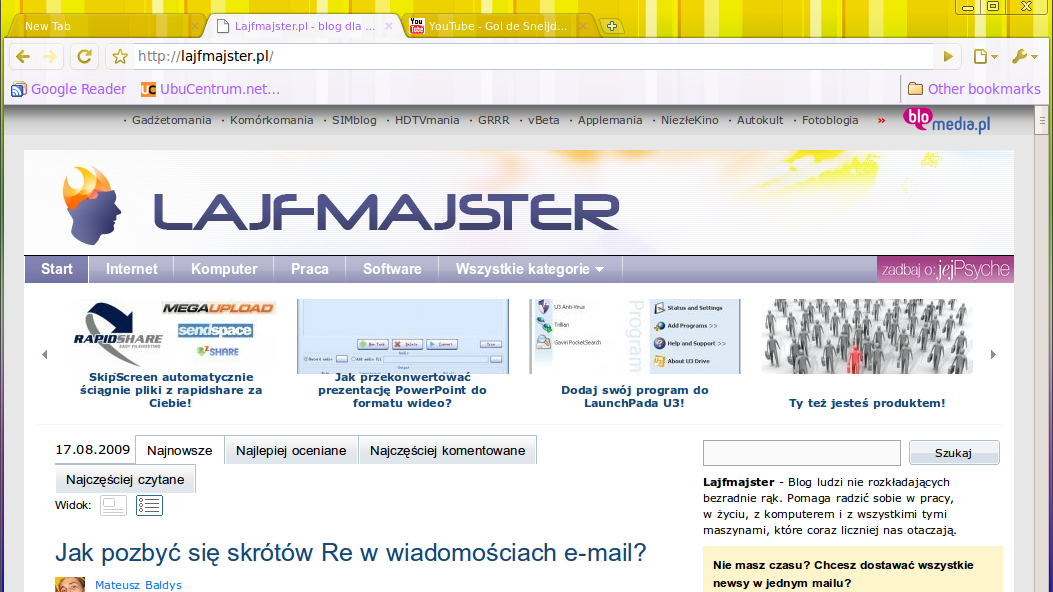
Task: Go back using the back arrow
Action: pos(22,56)
